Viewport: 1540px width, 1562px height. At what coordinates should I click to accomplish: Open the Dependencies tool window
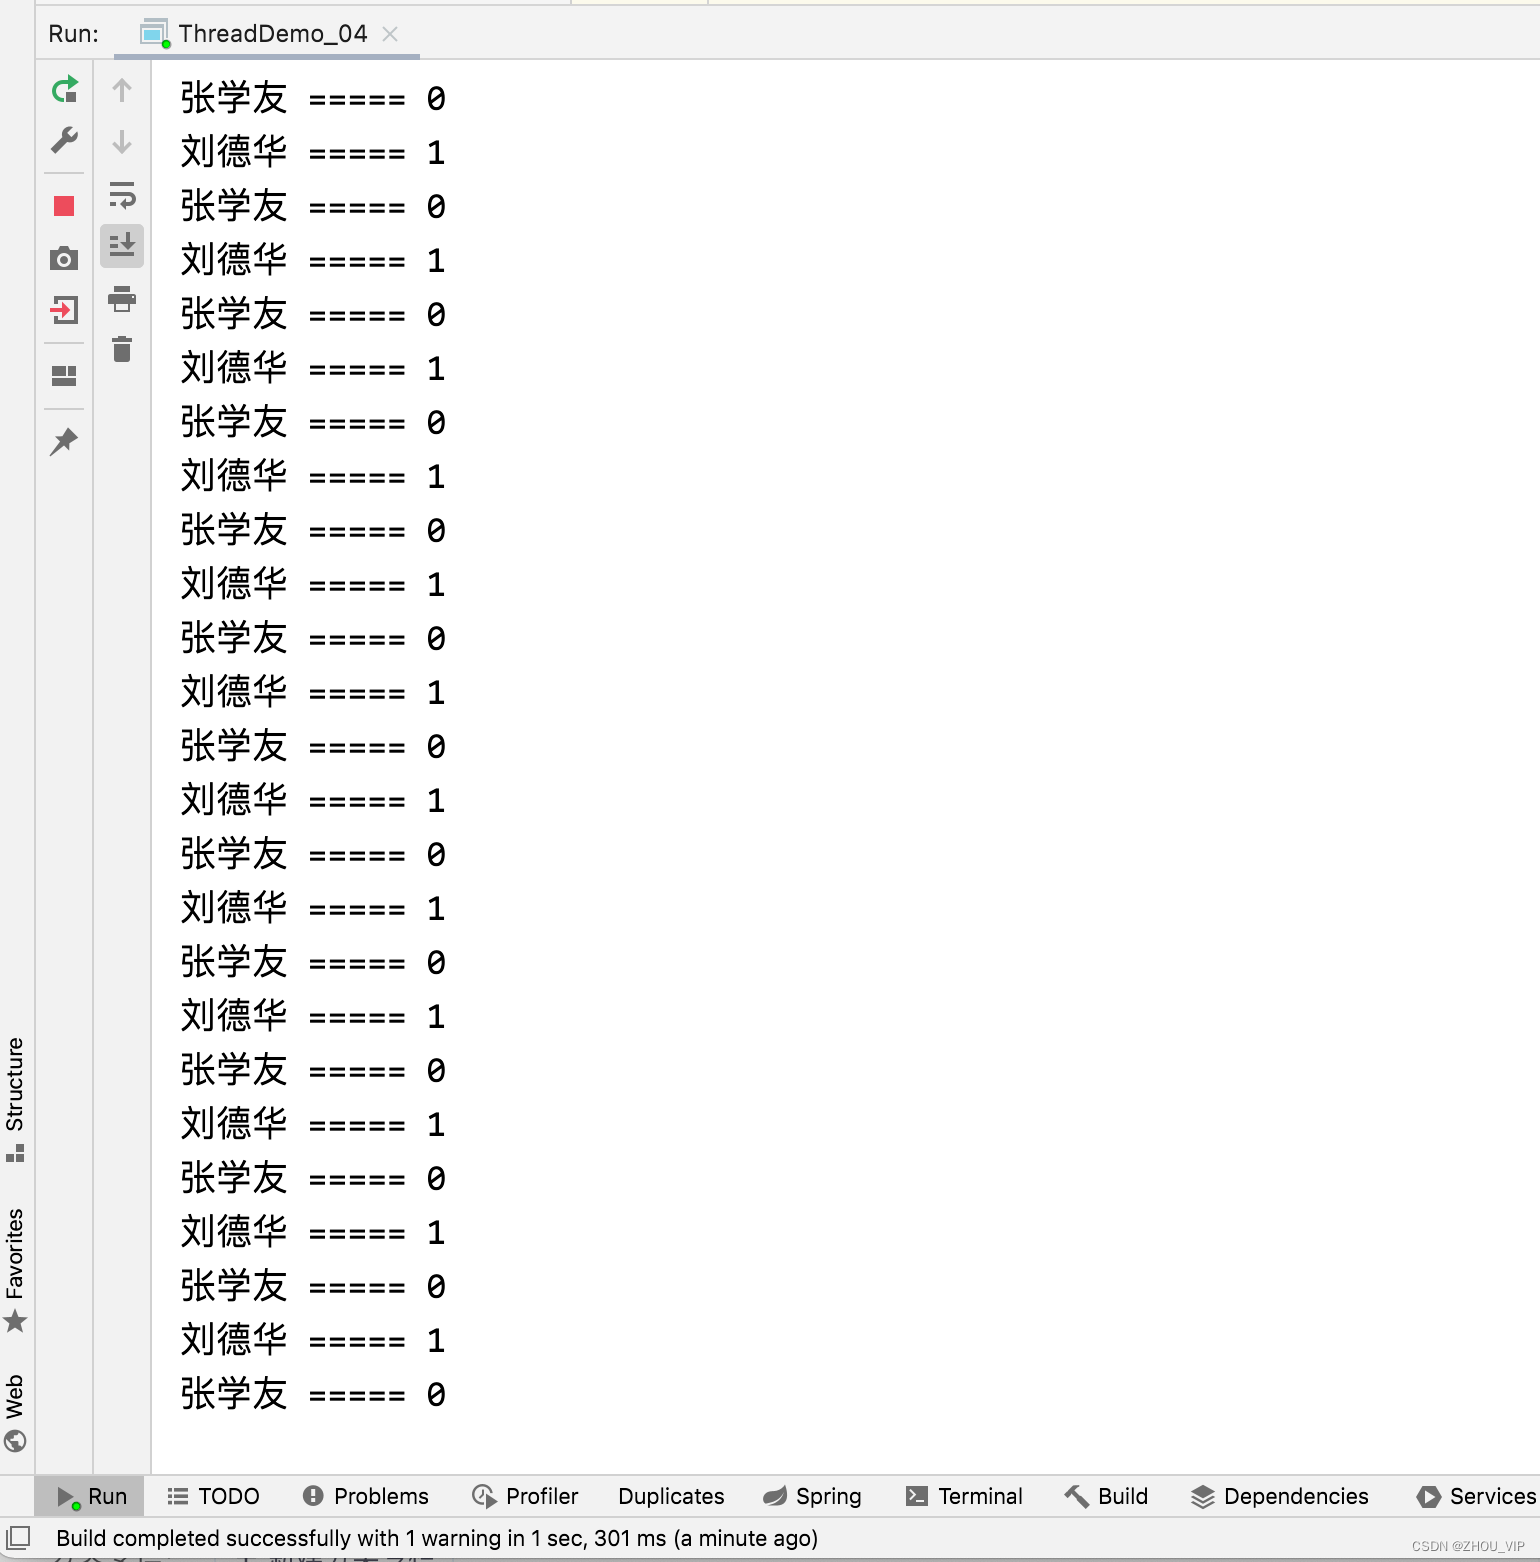pos(1280,1496)
